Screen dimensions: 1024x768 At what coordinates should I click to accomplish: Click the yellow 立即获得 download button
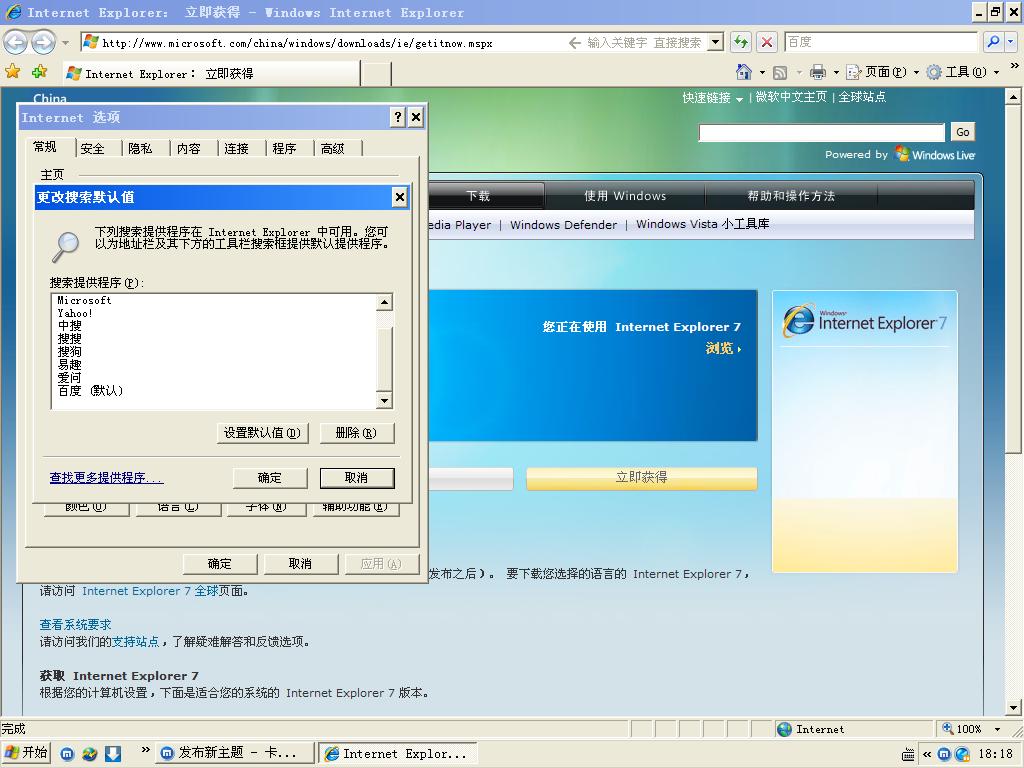tap(641, 477)
